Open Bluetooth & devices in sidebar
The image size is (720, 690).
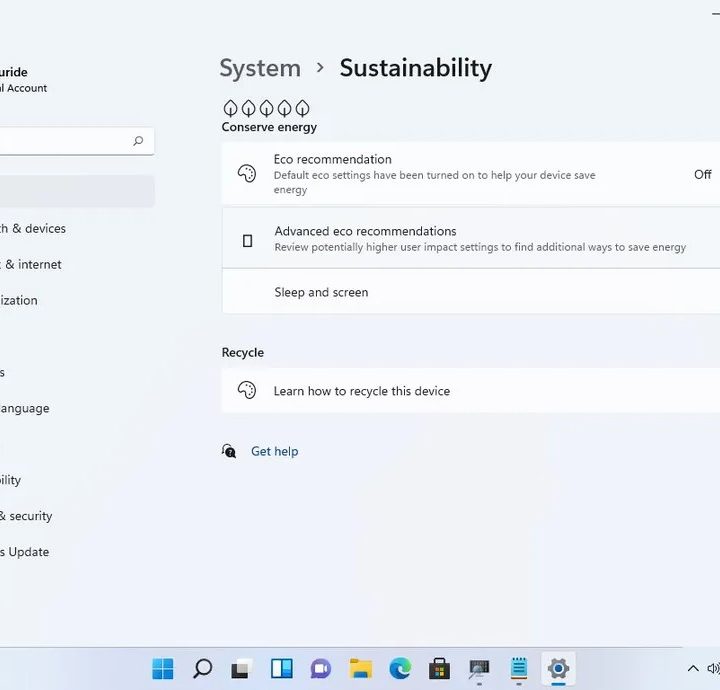[33, 228]
